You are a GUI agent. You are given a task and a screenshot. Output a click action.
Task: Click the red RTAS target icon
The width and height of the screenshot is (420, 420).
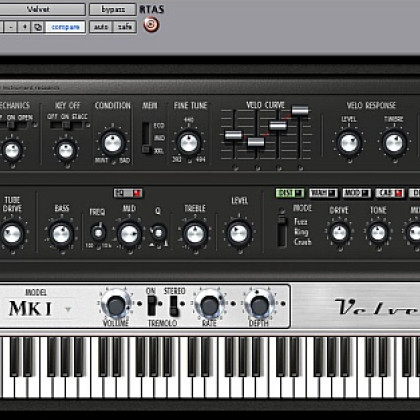tap(151, 25)
